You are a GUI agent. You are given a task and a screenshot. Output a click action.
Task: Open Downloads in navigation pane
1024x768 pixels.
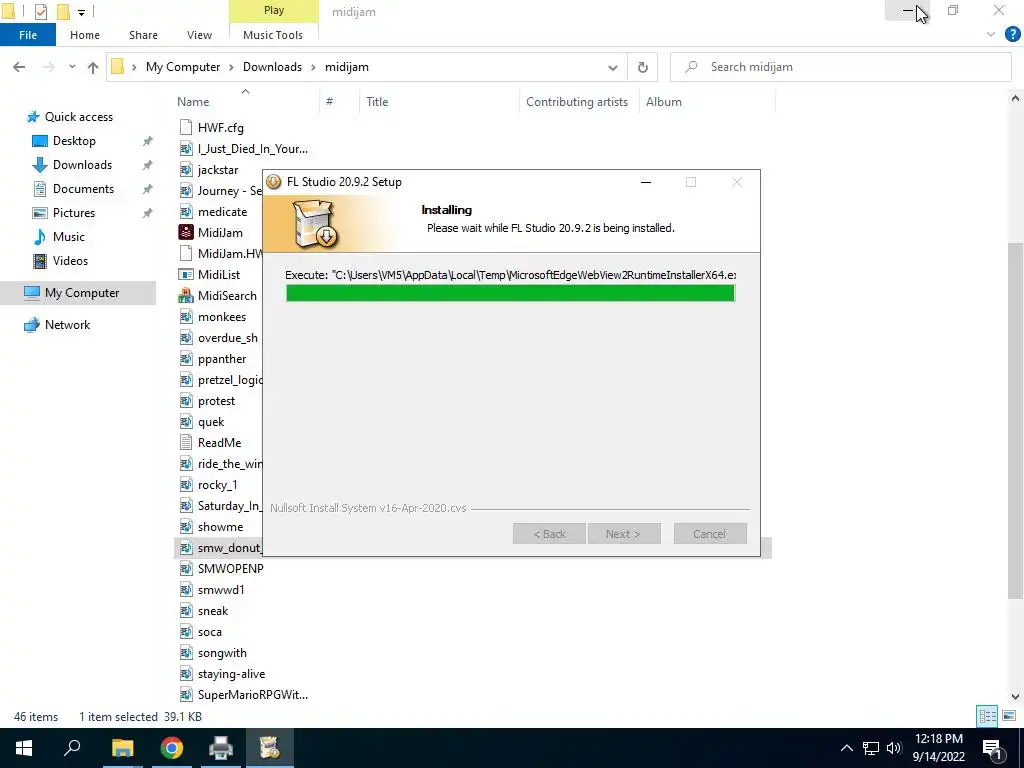(x=82, y=165)
